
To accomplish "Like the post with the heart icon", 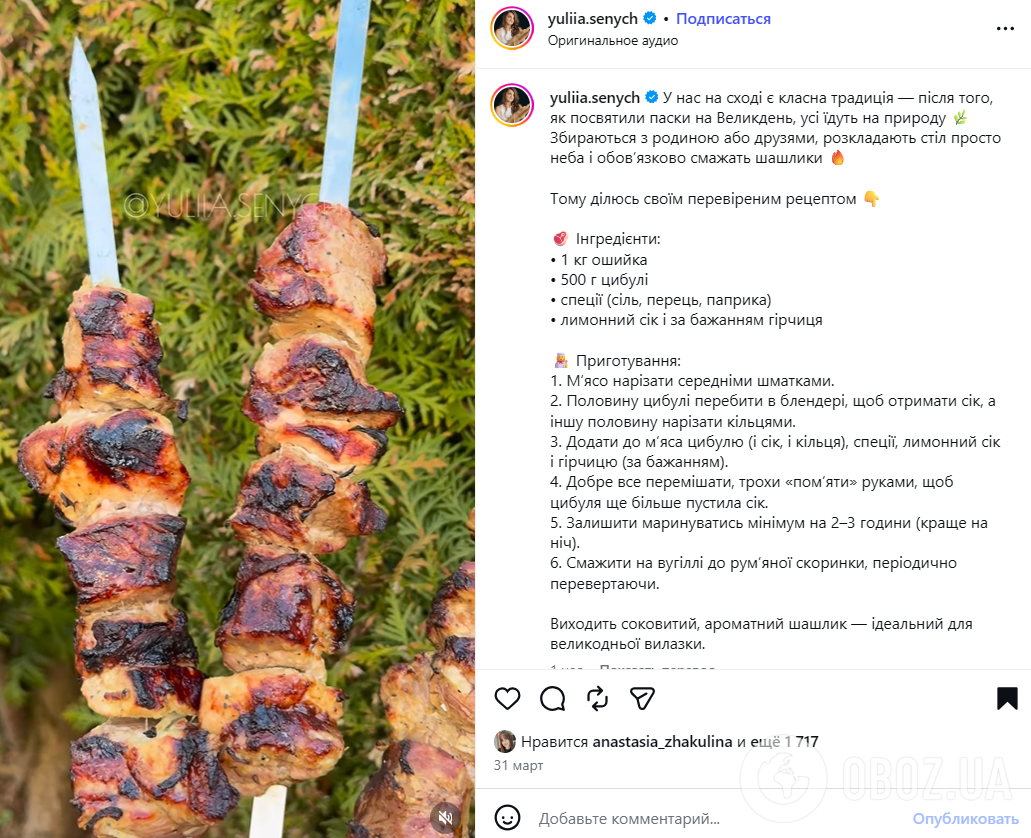I will click(x=508, y=698).
